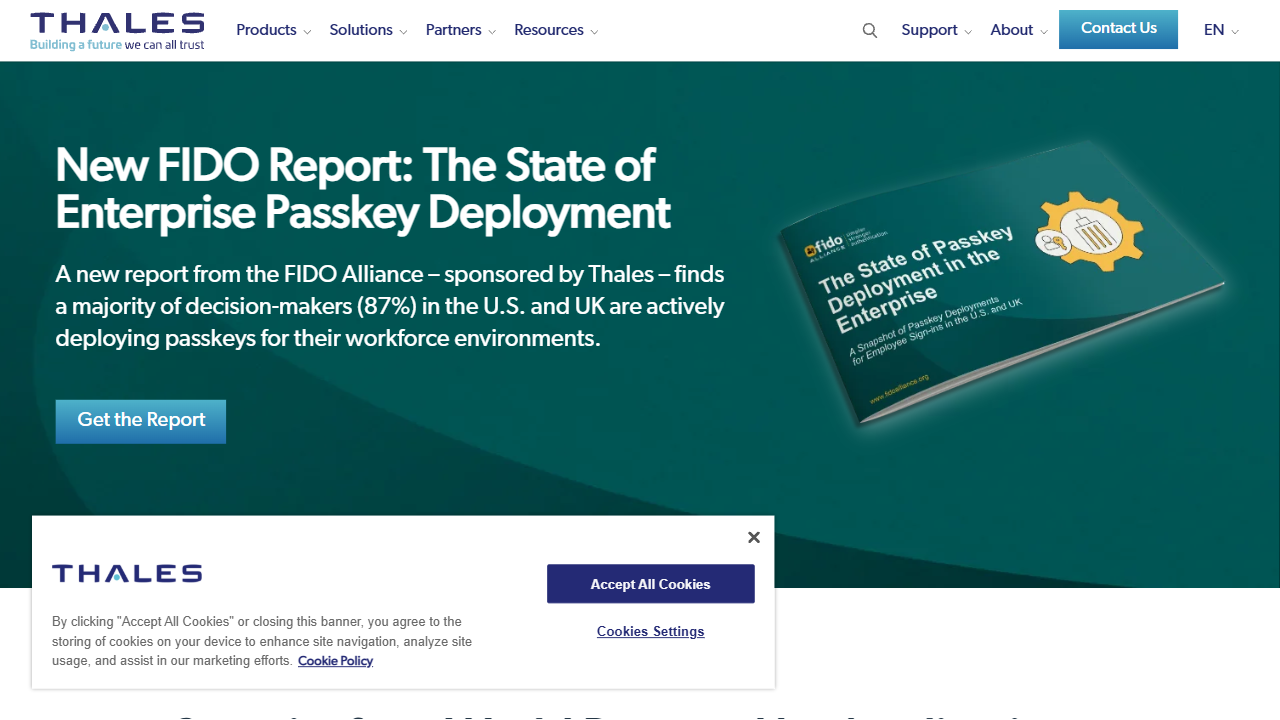1280x720 pixels.
Task: Click Get the Report button
Action: (x=141, y=421)
